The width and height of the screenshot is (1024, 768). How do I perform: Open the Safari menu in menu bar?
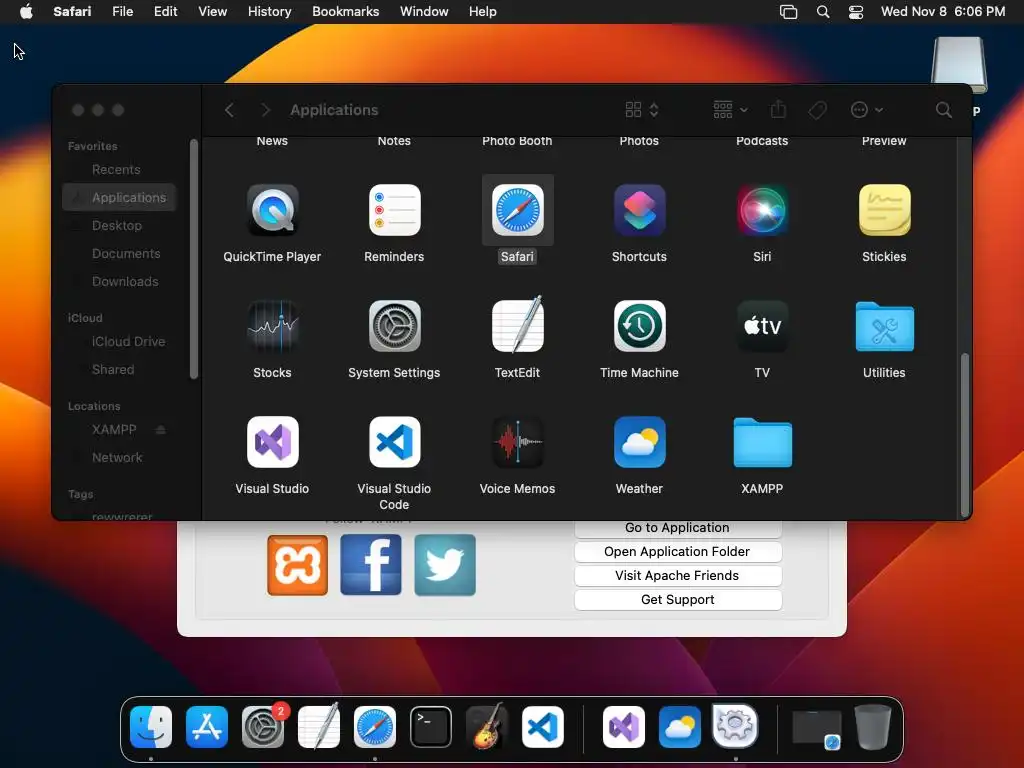coord(72,11)
